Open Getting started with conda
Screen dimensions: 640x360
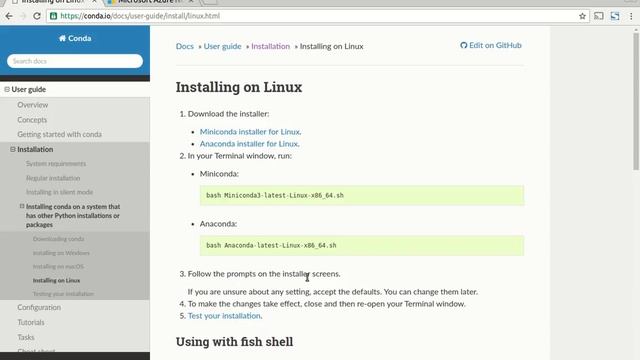coord(60,134)
